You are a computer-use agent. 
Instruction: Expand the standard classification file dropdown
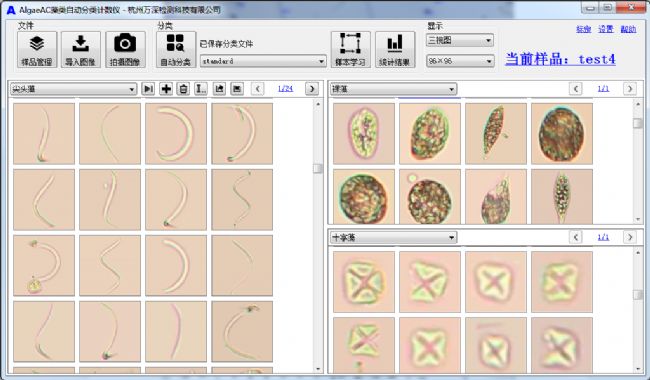coord(263,61)
